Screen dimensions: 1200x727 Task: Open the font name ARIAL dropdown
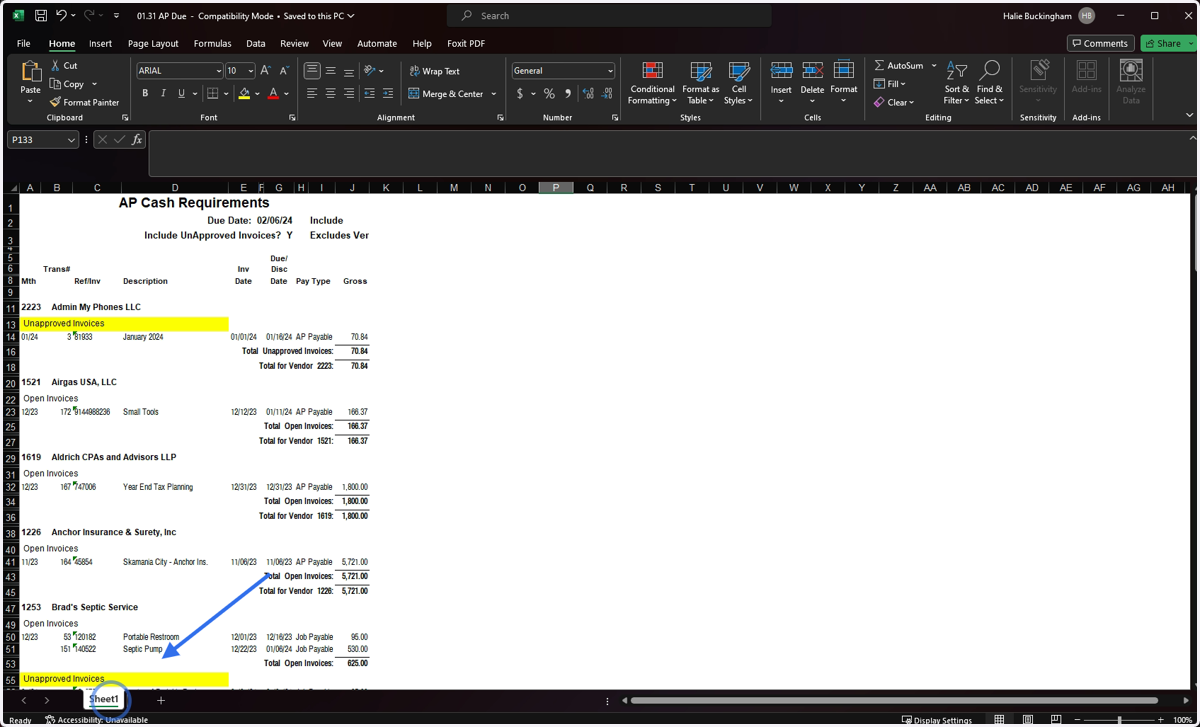click(x=219, y=71)
